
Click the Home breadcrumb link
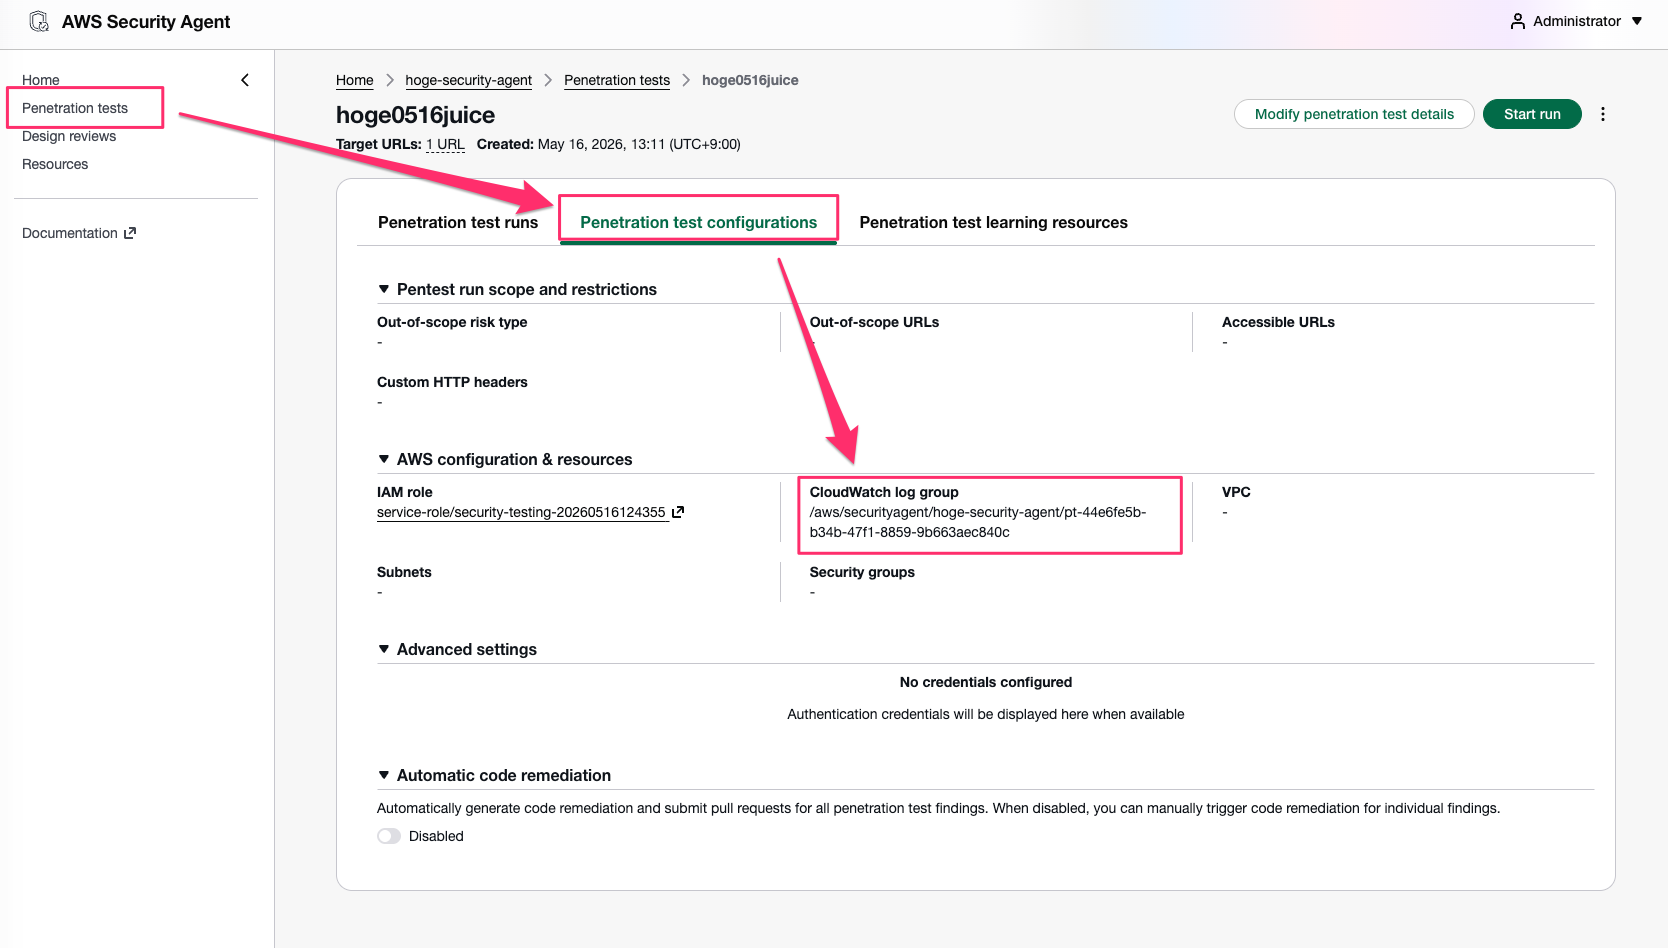pos(355,80)
